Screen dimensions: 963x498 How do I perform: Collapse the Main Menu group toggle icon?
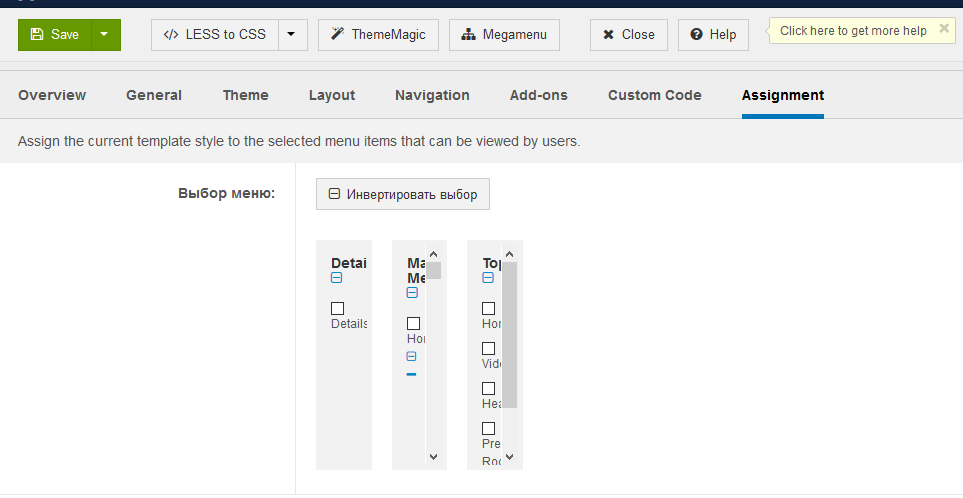(x=412, y=293)
